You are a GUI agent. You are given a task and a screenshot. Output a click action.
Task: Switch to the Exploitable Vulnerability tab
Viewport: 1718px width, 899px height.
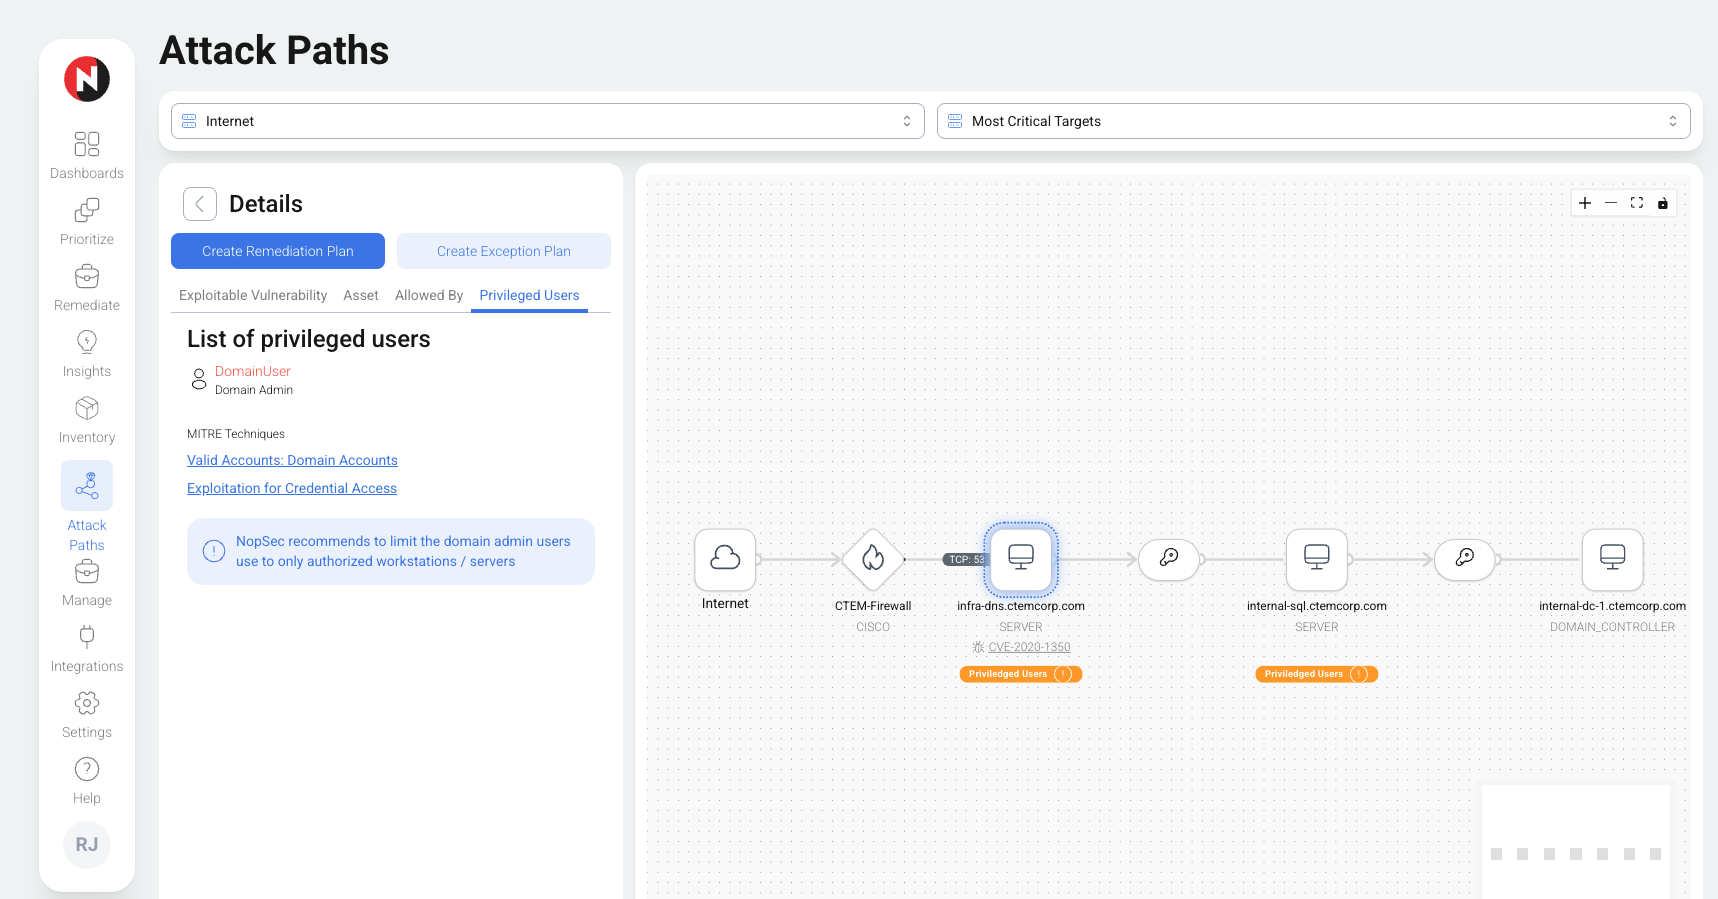pos(253,295)
